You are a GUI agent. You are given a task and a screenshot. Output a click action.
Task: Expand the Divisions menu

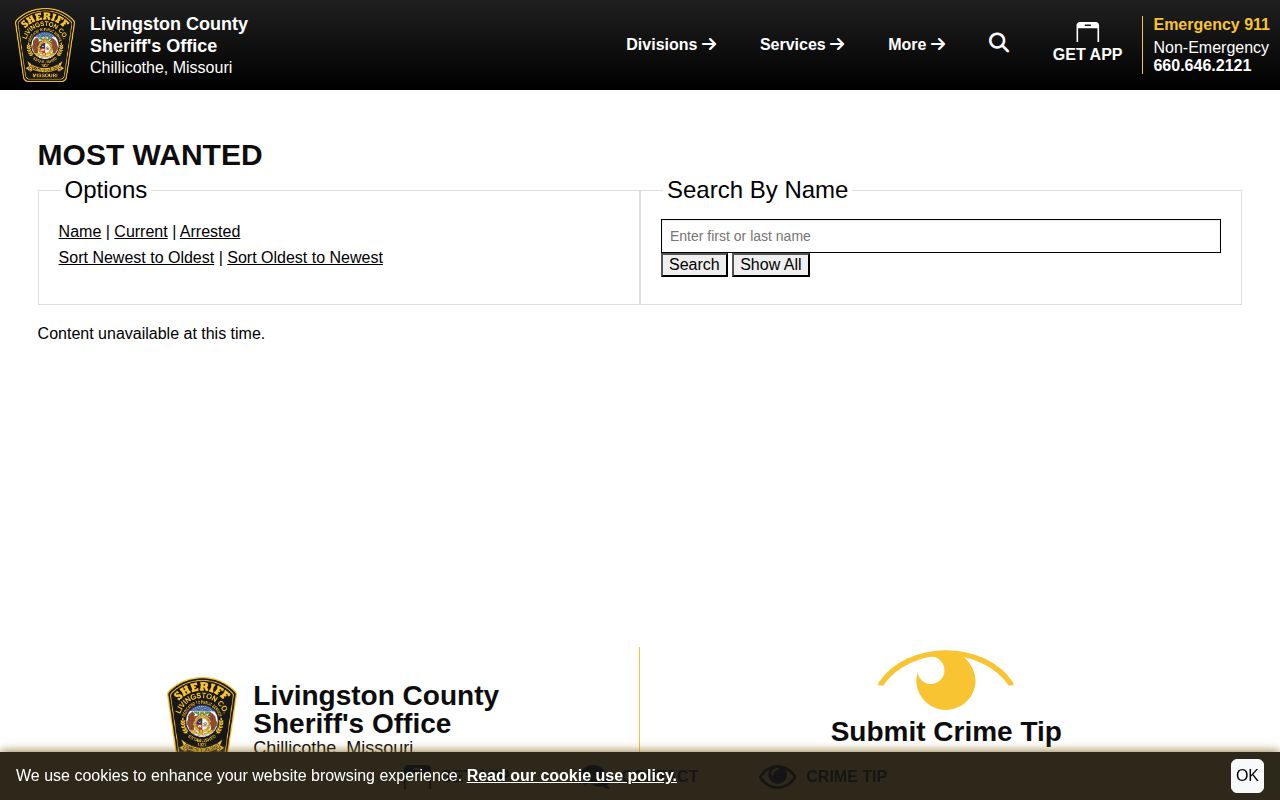click(671, 44)
